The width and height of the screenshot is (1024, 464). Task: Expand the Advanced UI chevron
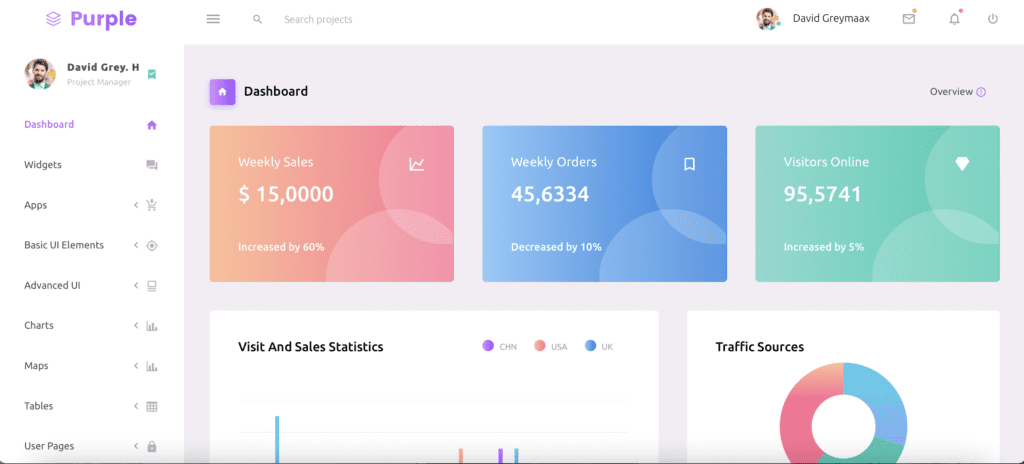[136, 286]
